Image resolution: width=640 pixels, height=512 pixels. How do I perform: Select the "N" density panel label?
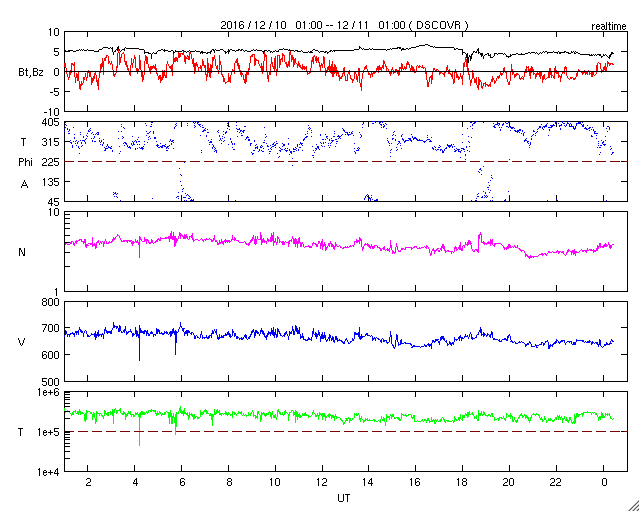(22, 252)
